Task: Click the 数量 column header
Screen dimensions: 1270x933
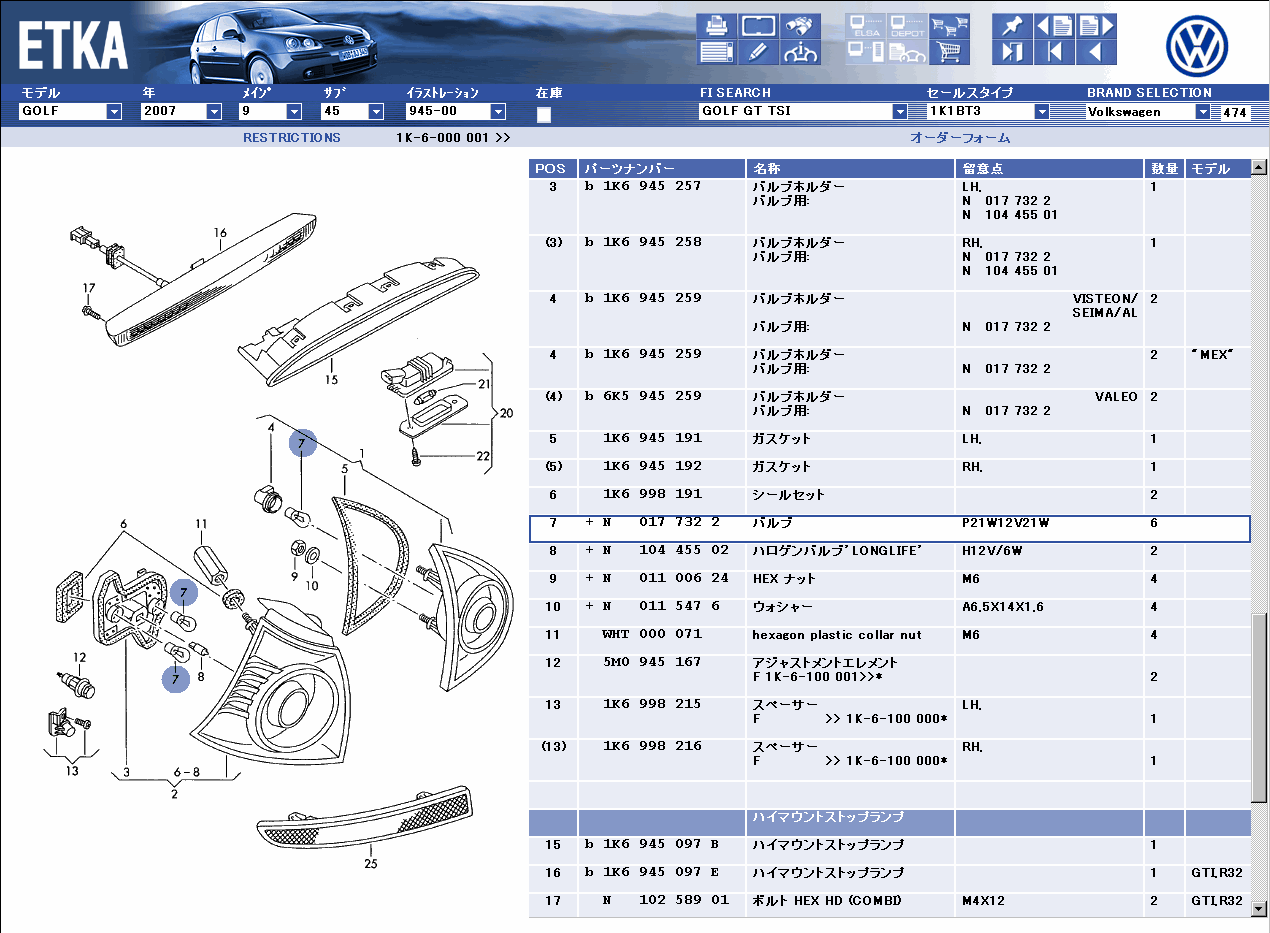Action: (x=1165, y=169)
